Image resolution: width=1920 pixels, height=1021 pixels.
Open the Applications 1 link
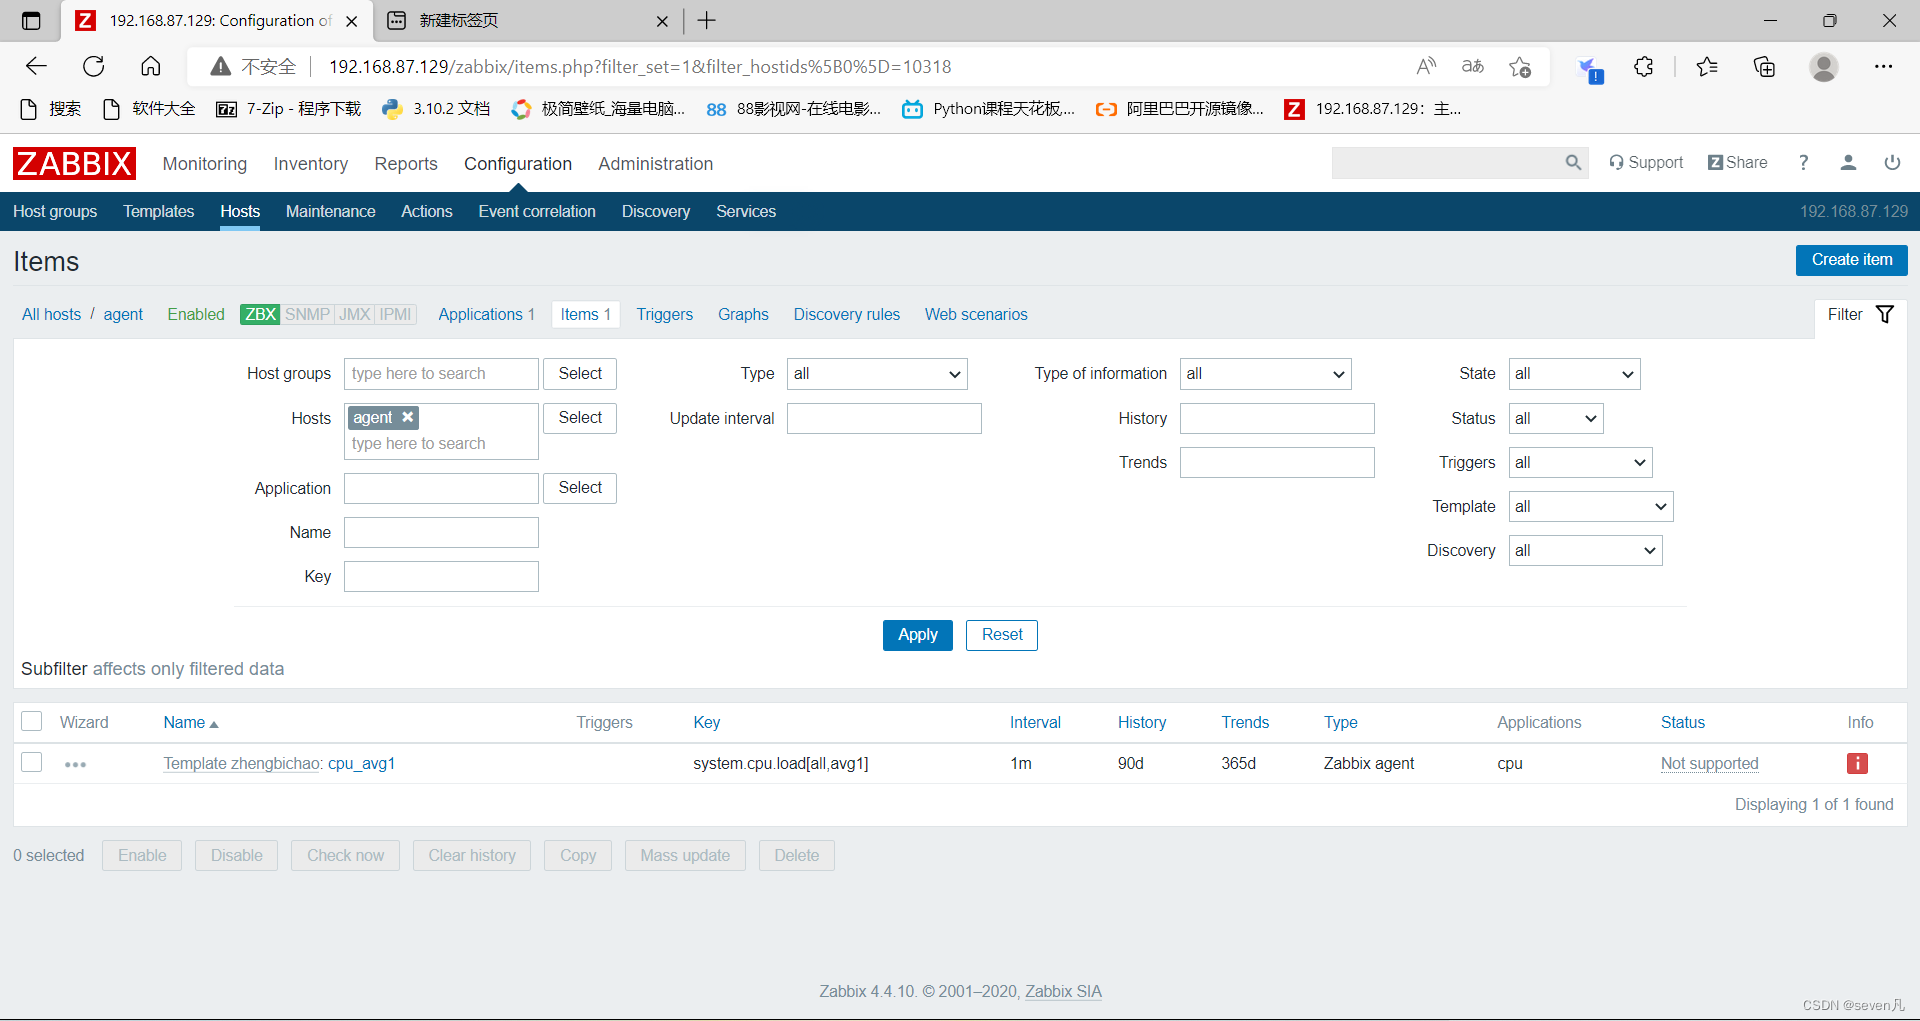(487, 315)
